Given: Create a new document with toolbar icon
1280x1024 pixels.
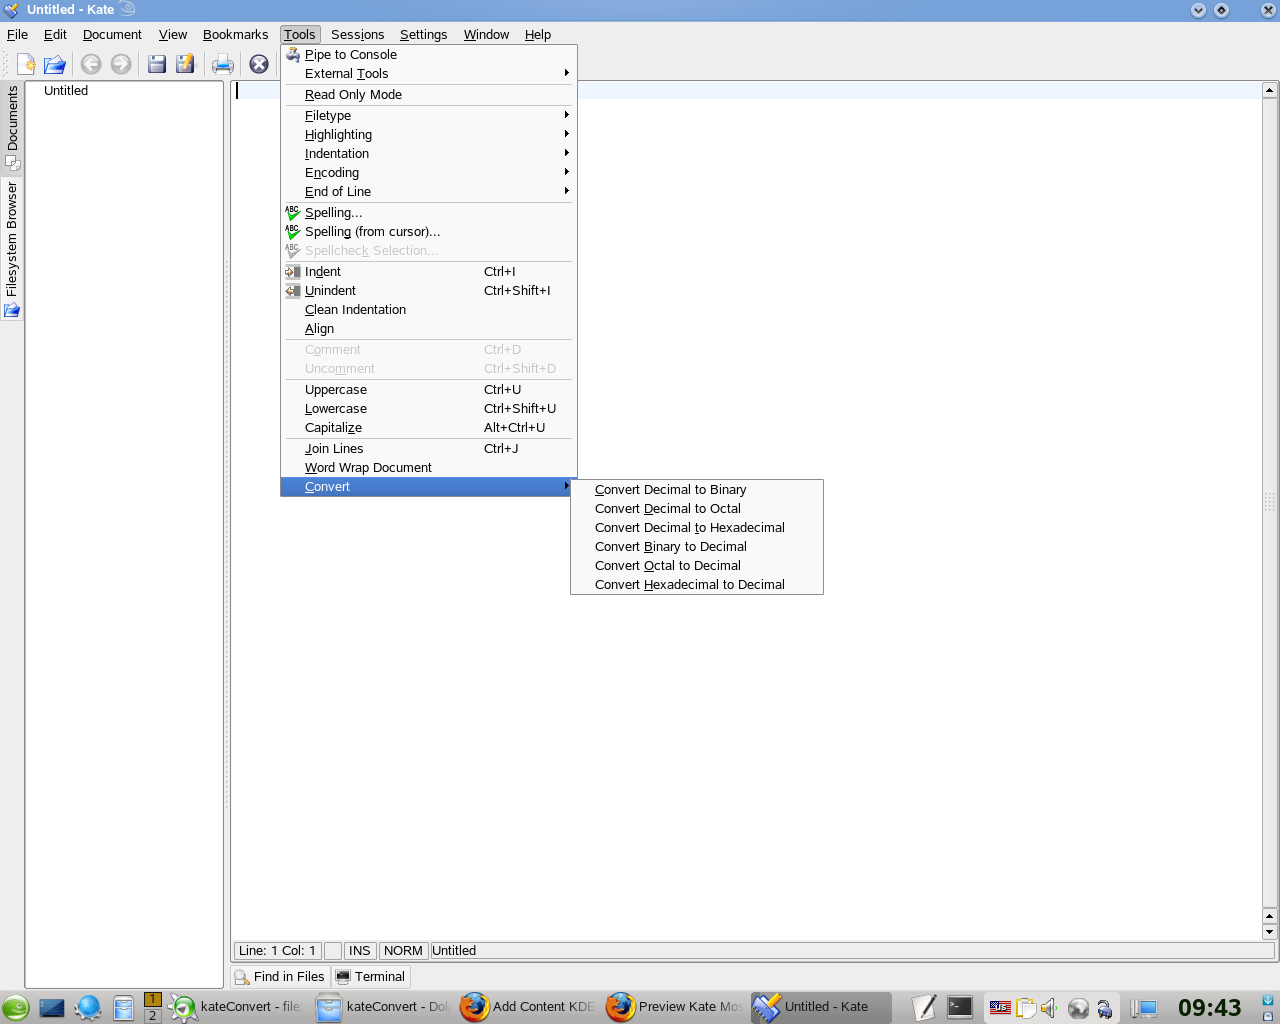Looking at the screenshot, I should click(26, 64).
